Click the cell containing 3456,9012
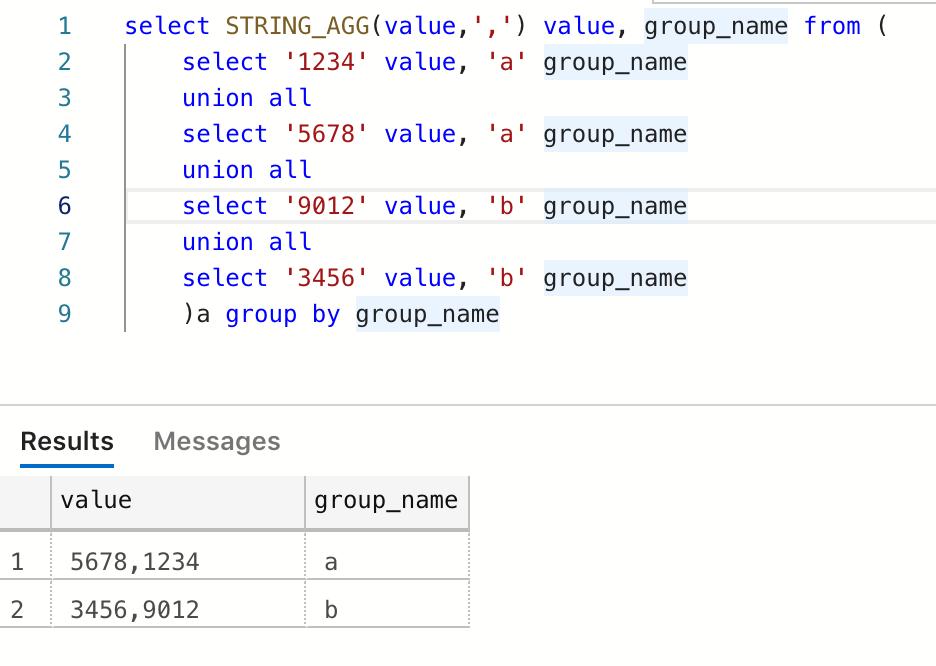The height and width of the screenshot is (666, 936). click(x=178, y=609)
